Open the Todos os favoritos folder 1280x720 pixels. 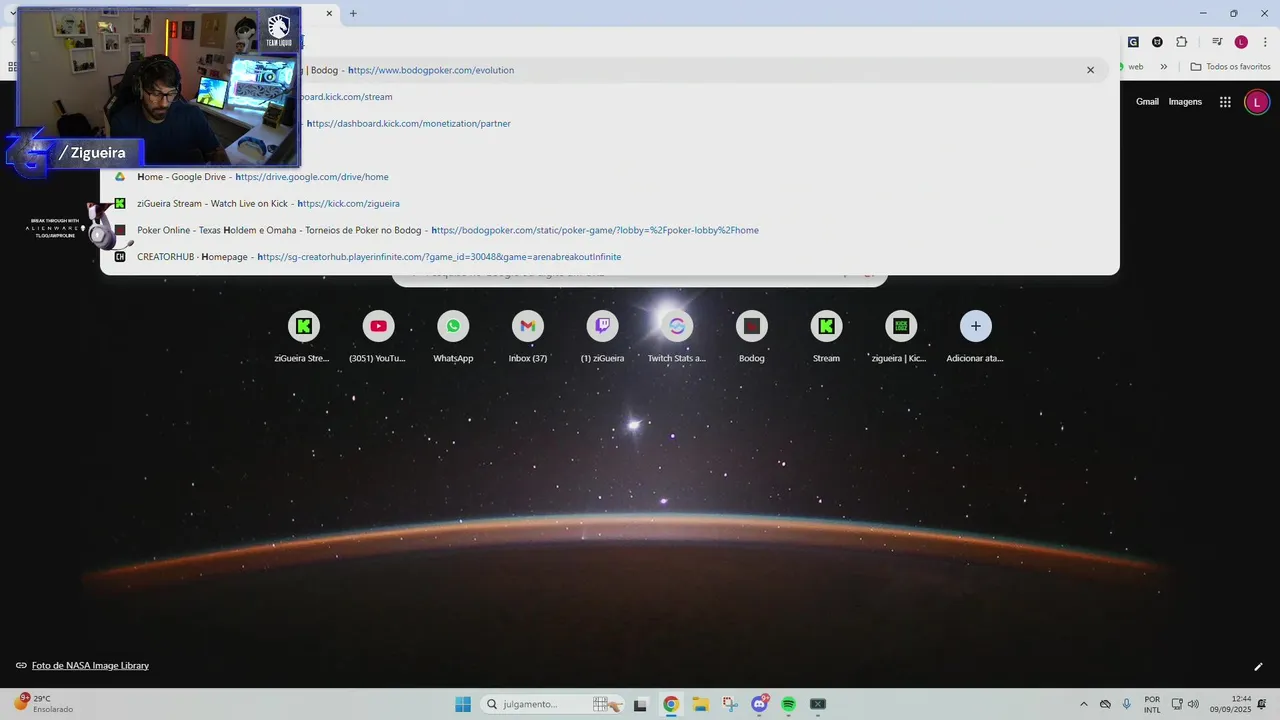click(1230, 67)
